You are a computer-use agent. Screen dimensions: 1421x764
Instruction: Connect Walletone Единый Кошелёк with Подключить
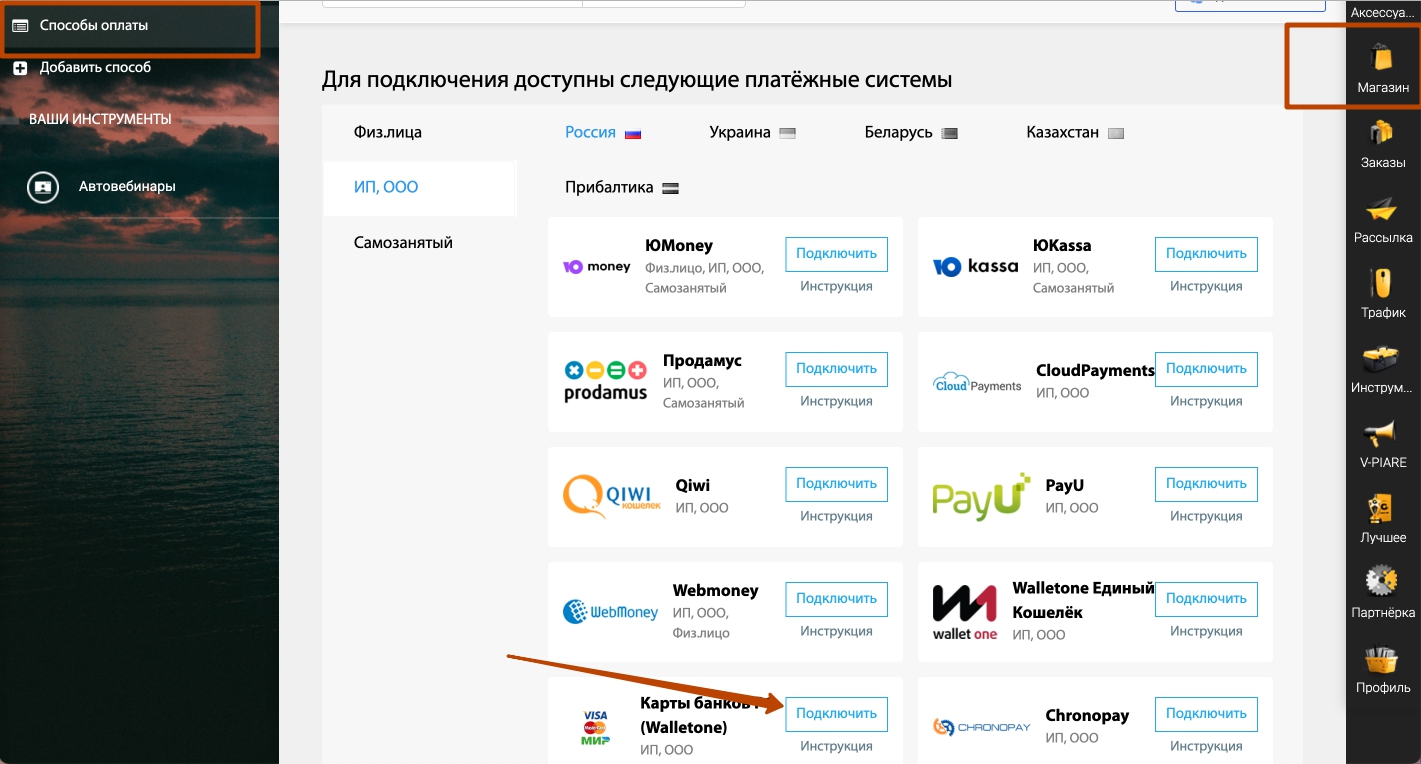click(x=1206, y=599)
